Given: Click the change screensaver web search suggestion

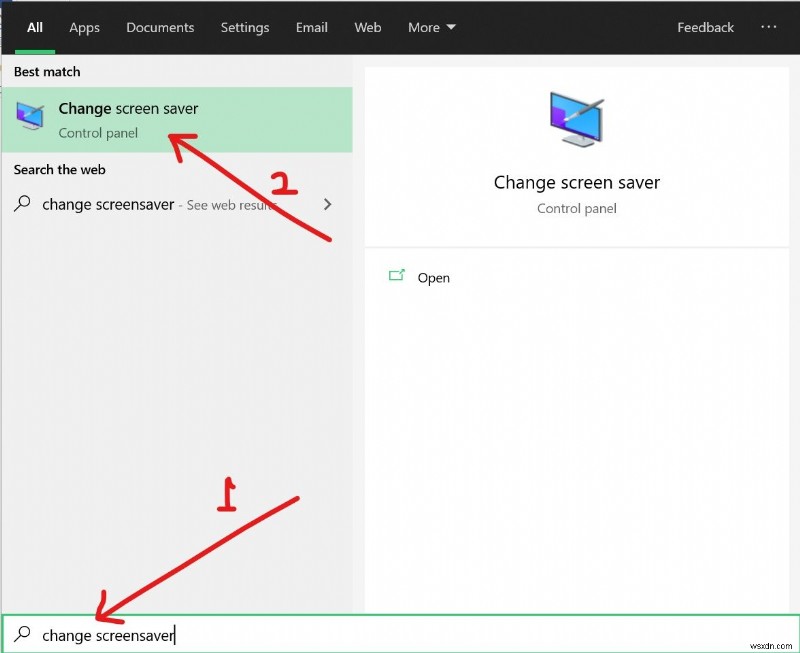Looking at the screenshot, I should (x=110, y=204).
